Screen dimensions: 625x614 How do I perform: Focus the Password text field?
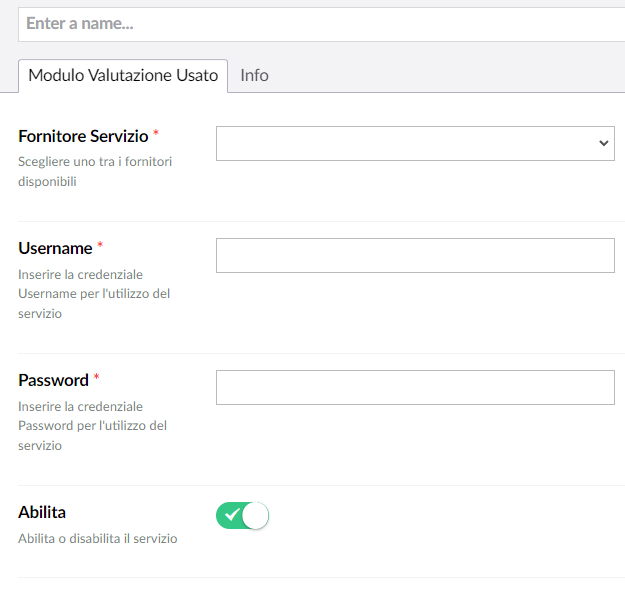[414, 387]
